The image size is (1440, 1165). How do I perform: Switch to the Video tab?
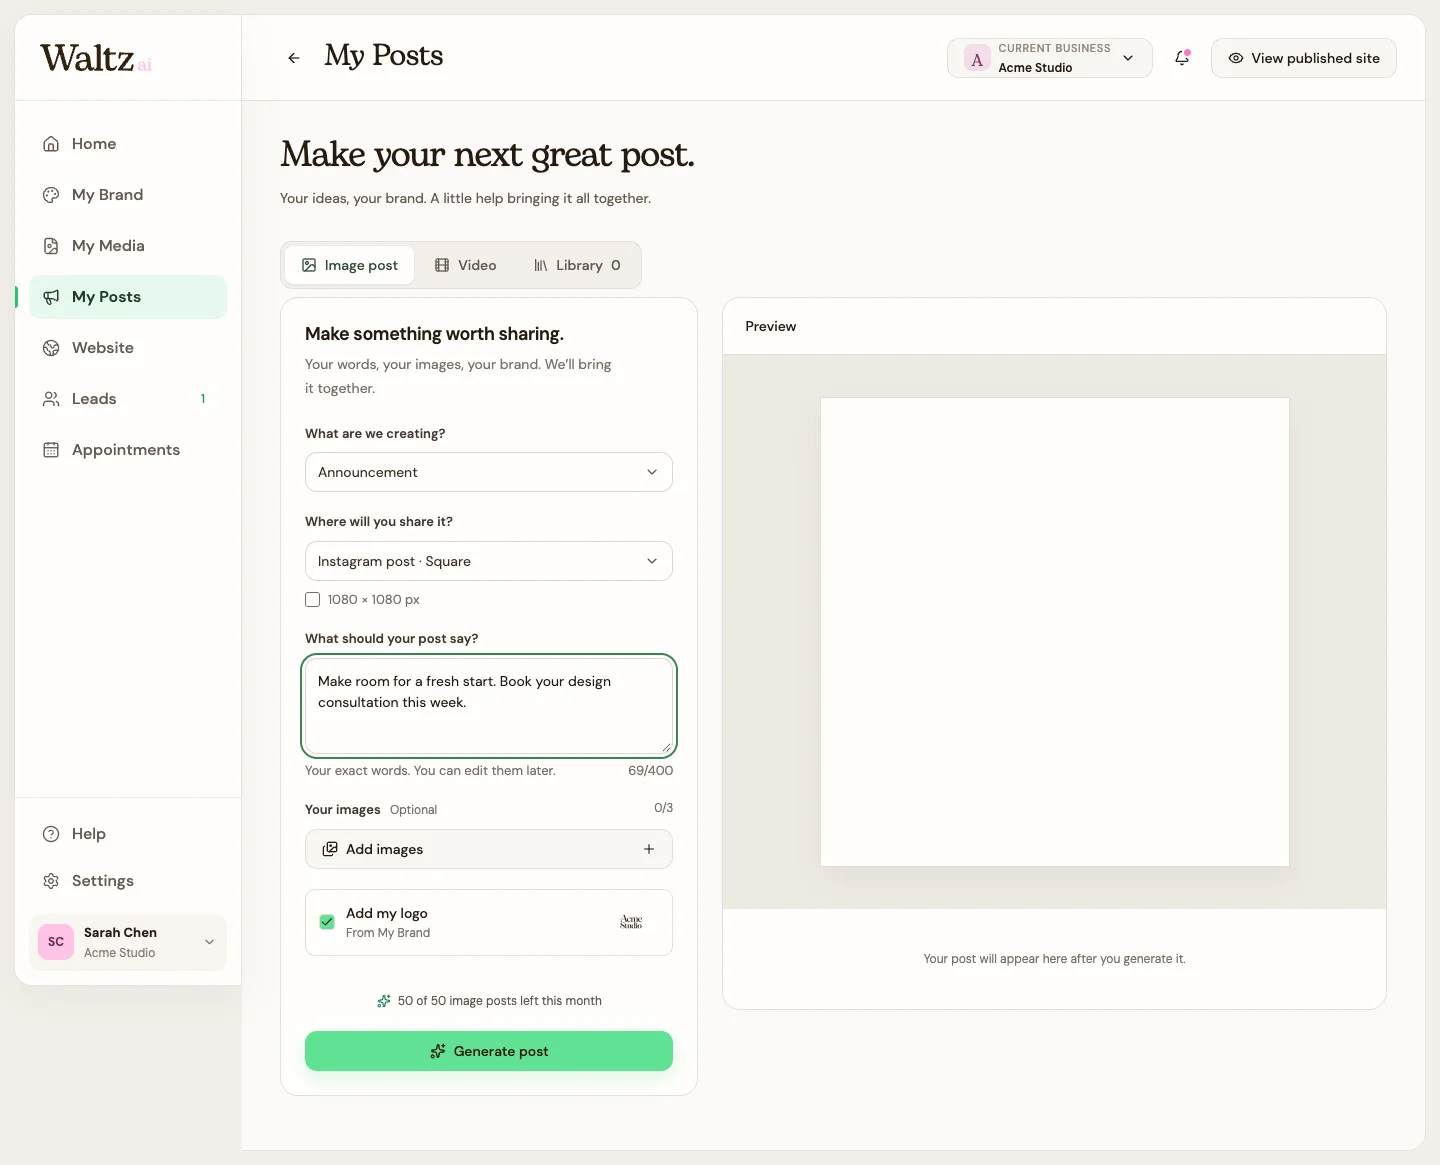[x=465, y=265]
